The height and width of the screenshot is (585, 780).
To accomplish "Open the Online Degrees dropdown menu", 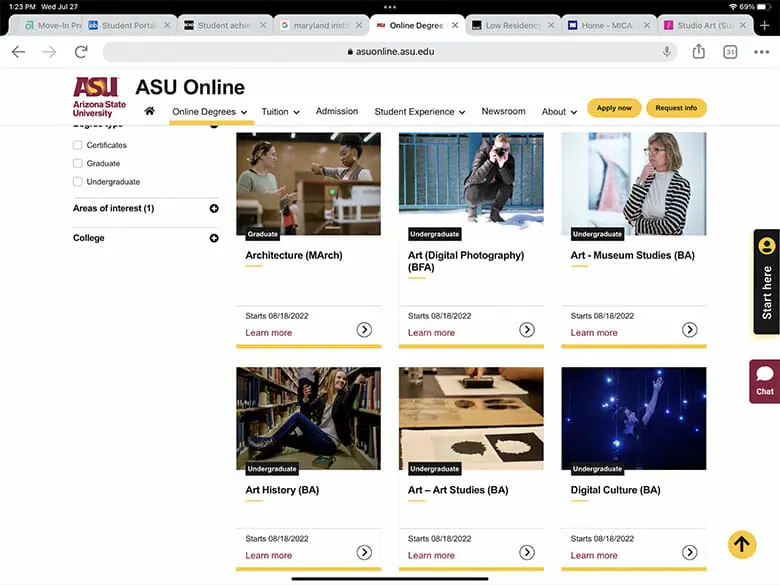I will coord(209,112).
